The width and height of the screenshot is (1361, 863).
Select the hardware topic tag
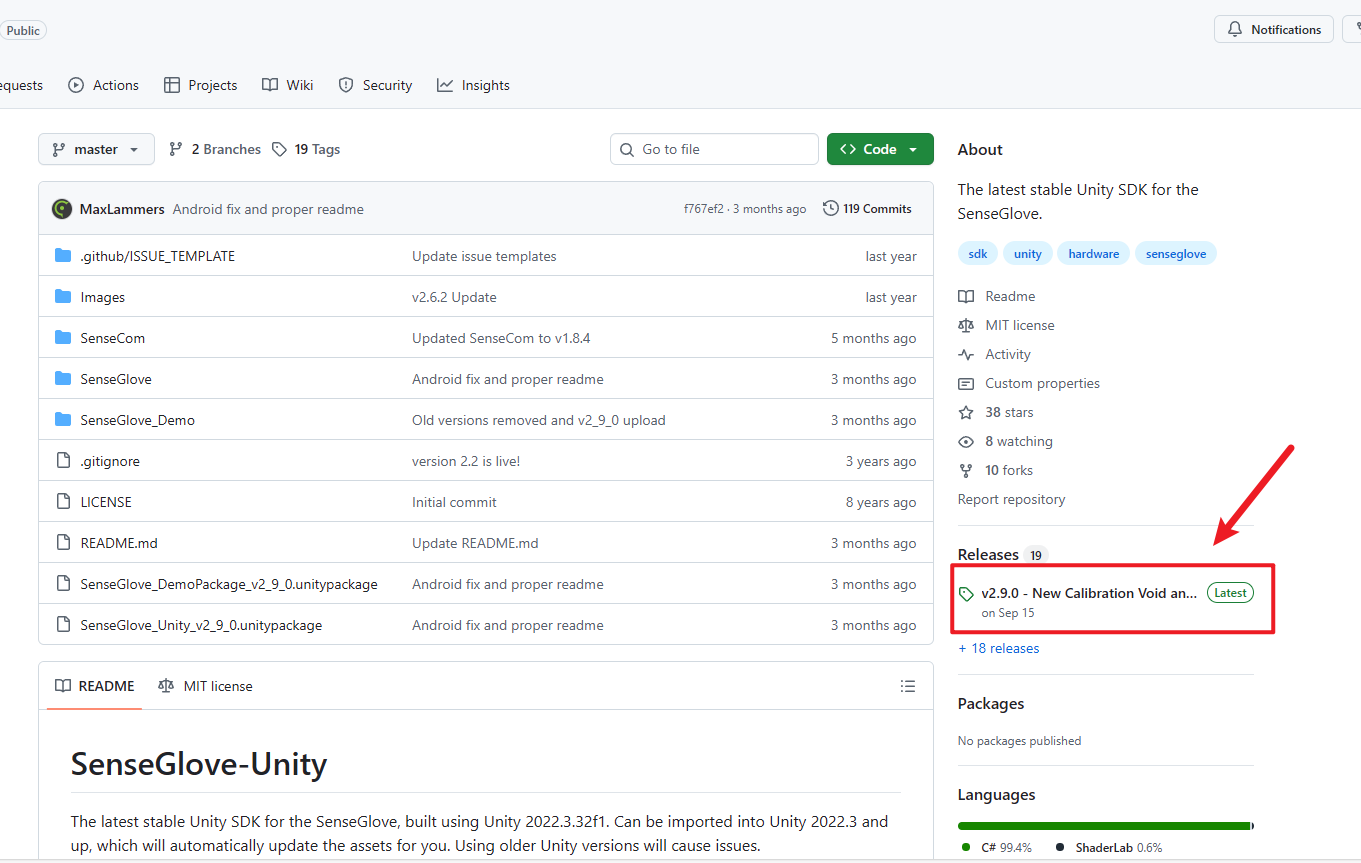[1093, 254]
